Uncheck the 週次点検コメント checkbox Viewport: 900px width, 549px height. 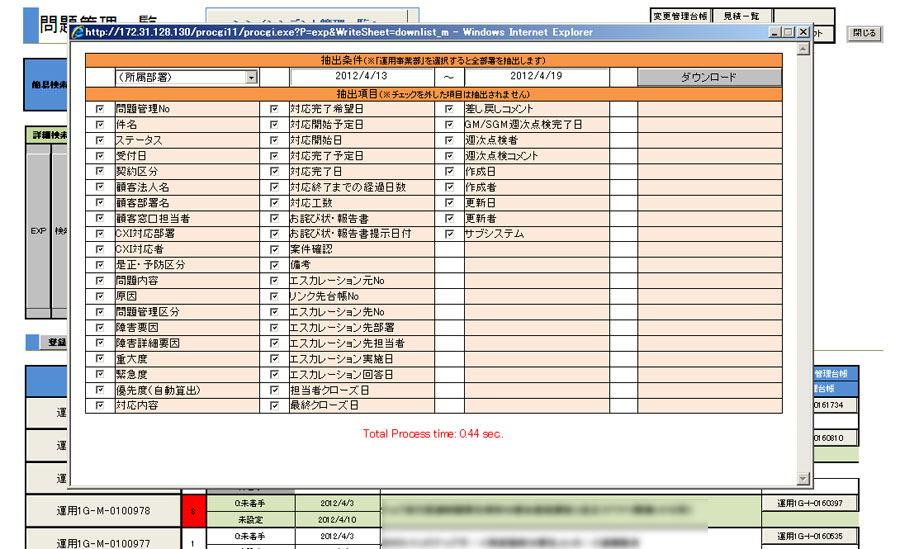(x=449, y=156)
